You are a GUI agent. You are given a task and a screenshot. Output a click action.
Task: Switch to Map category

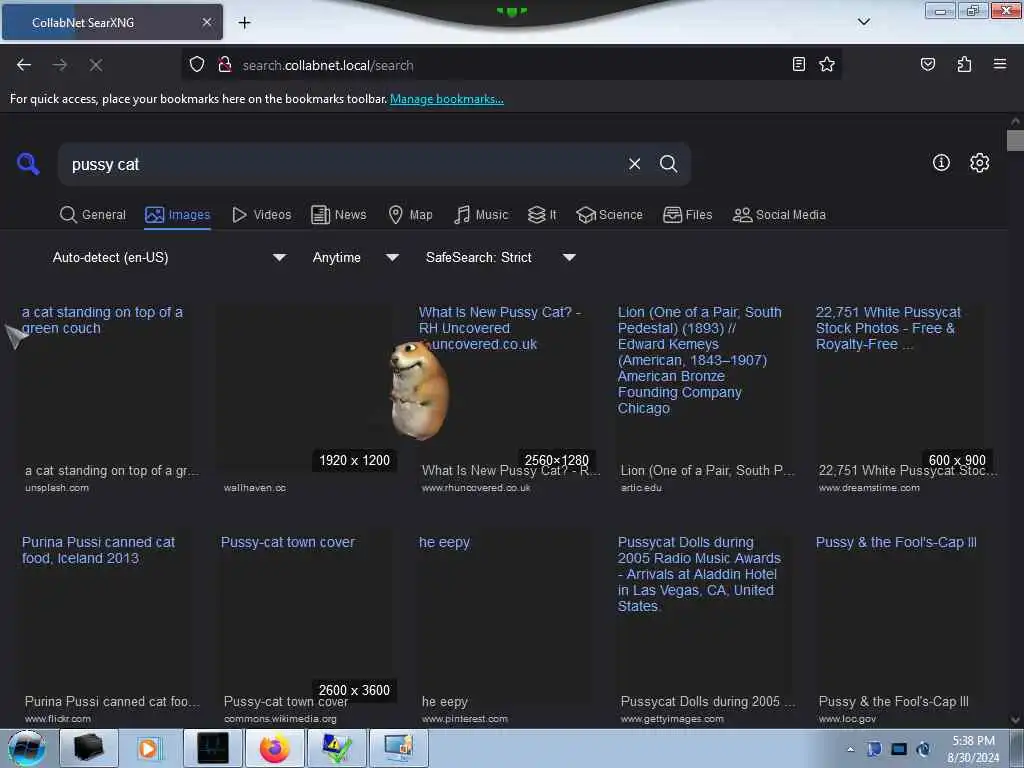(x=410, y=215)
